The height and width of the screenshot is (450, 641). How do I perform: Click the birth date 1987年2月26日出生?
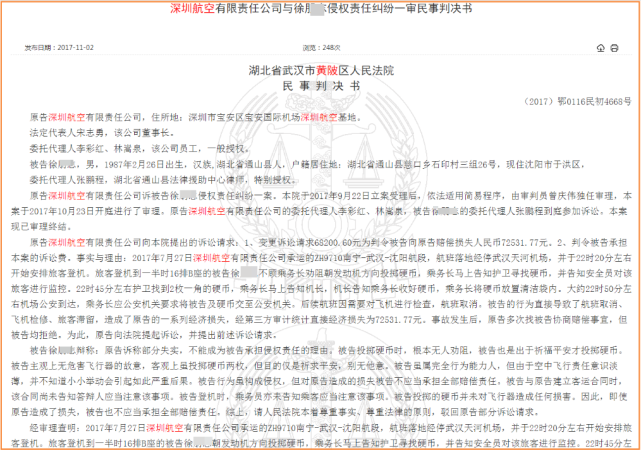pyautogui.click(x=144, y=164)
